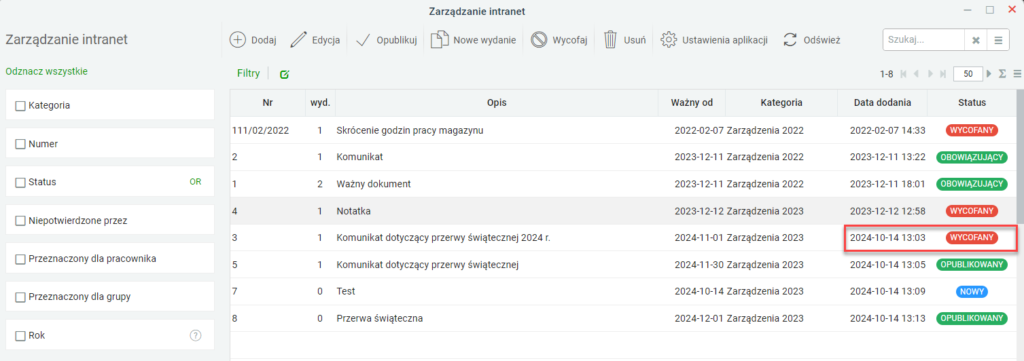The height and width of the screenshot is (361, 1024).
Task: Click OPUBLIKOWANY badge in Przerwa świąteczna row
Action: click(x=972, y=319)
